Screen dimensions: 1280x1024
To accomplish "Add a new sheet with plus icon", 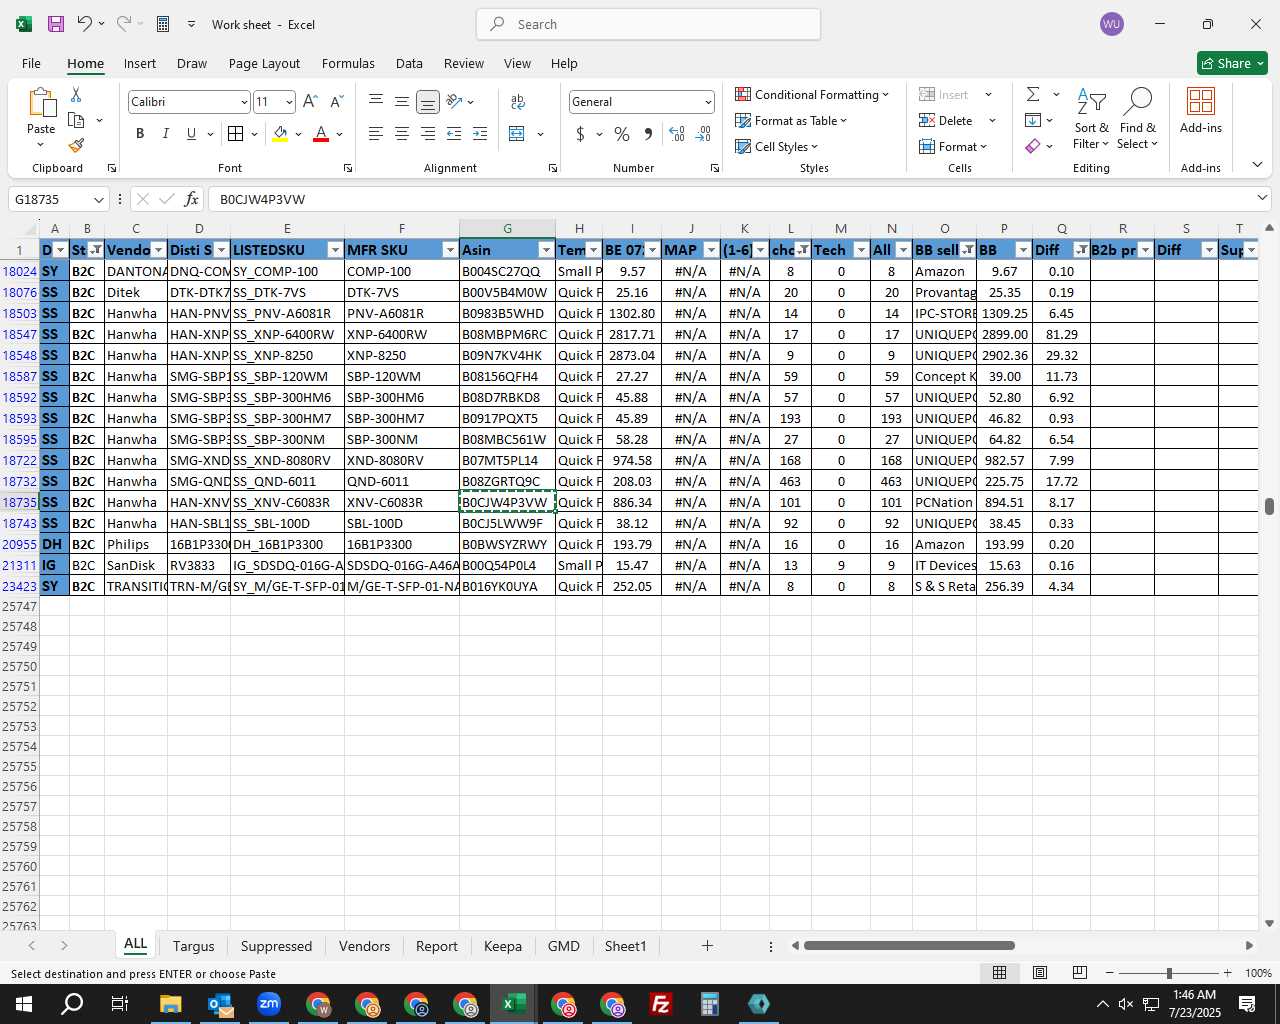I will click(x=707, y=946).
